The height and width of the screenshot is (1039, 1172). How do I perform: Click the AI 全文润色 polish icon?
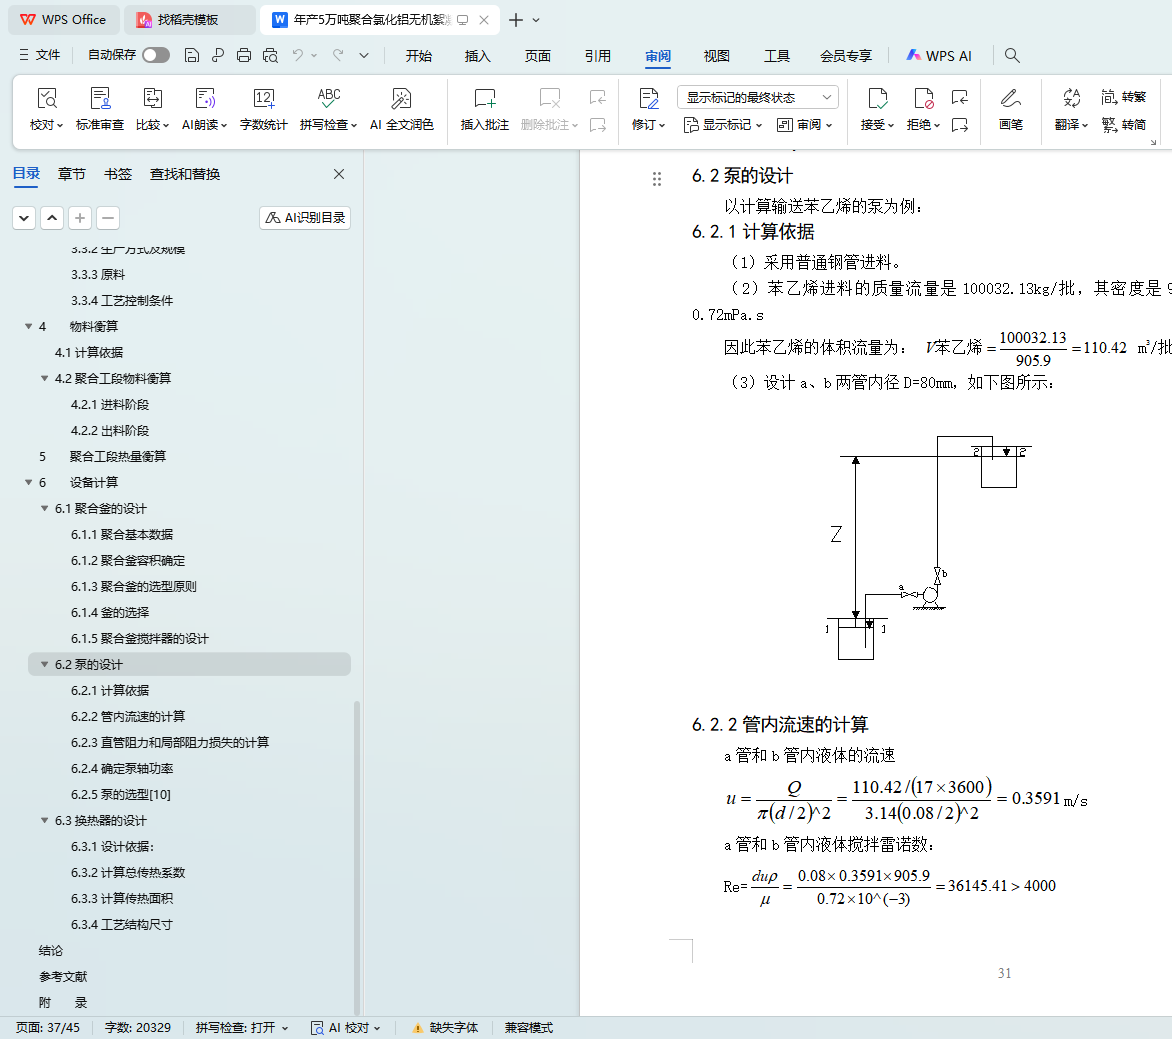pyautogui.click(x=401, y=99)
